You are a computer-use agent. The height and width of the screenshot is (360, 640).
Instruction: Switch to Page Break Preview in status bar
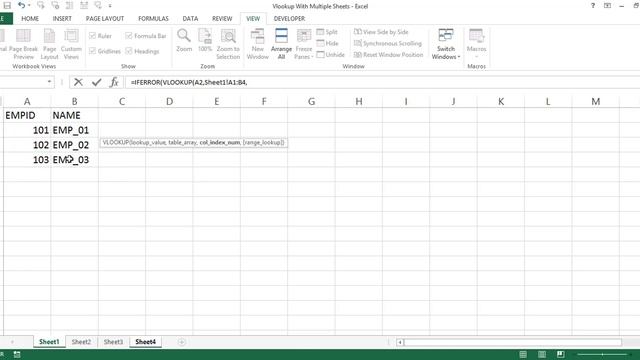pyautogui.click(x=560, y=354)
